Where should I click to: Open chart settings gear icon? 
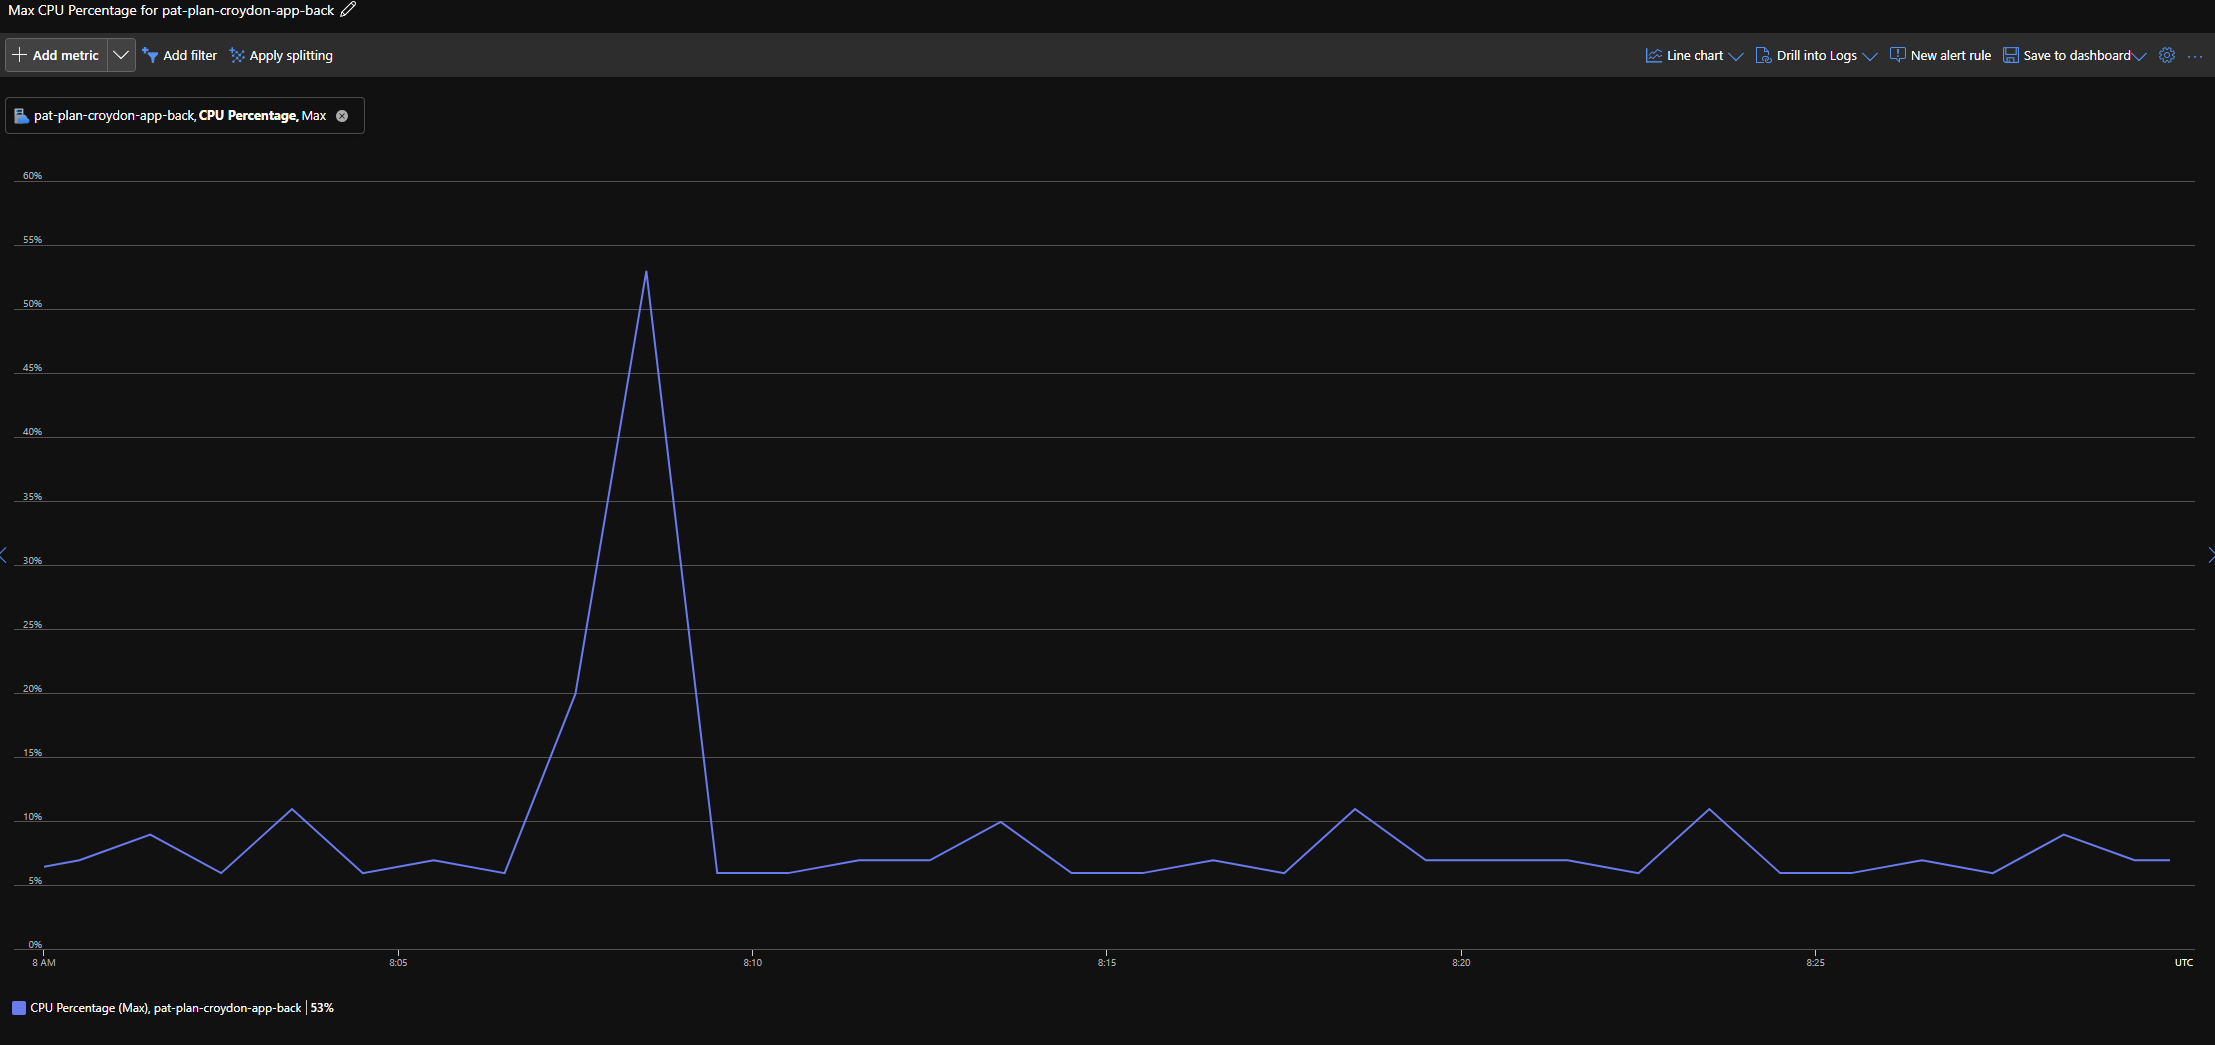pos(2167,55)
